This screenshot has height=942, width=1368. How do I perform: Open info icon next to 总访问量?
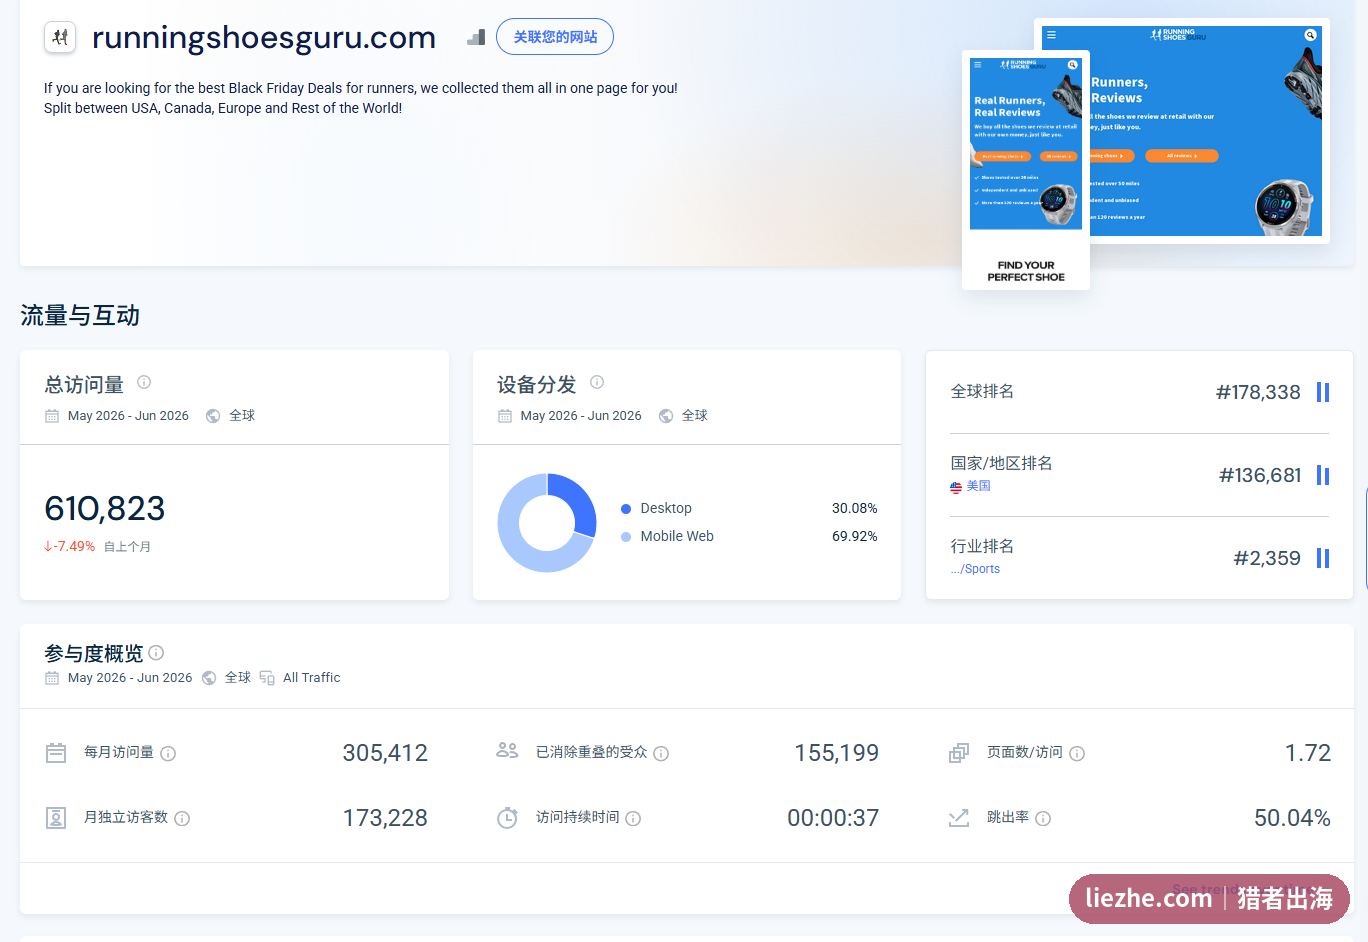click(144, 382)
